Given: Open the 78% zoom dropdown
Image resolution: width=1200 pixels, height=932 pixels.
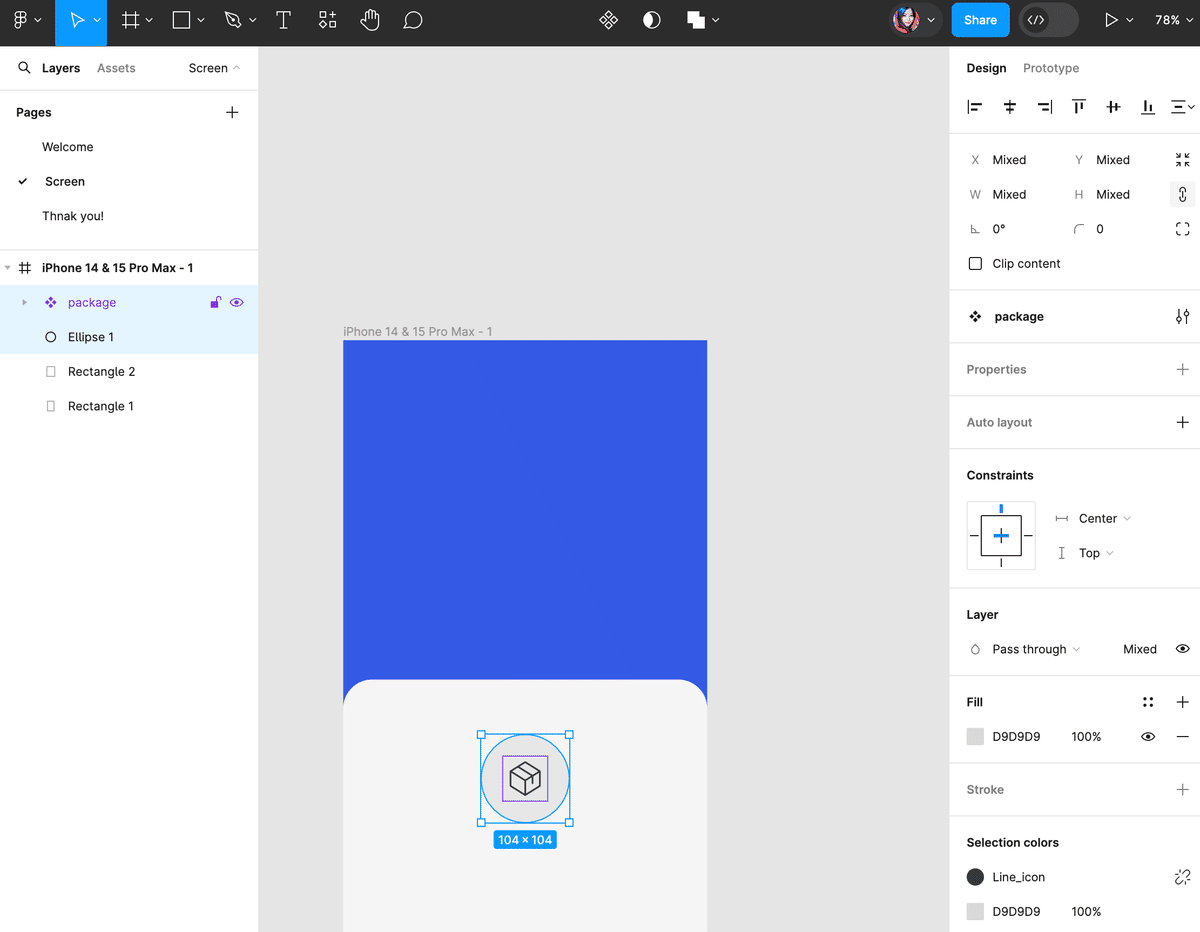Looking at the screenshot, I should (1174, 20).
